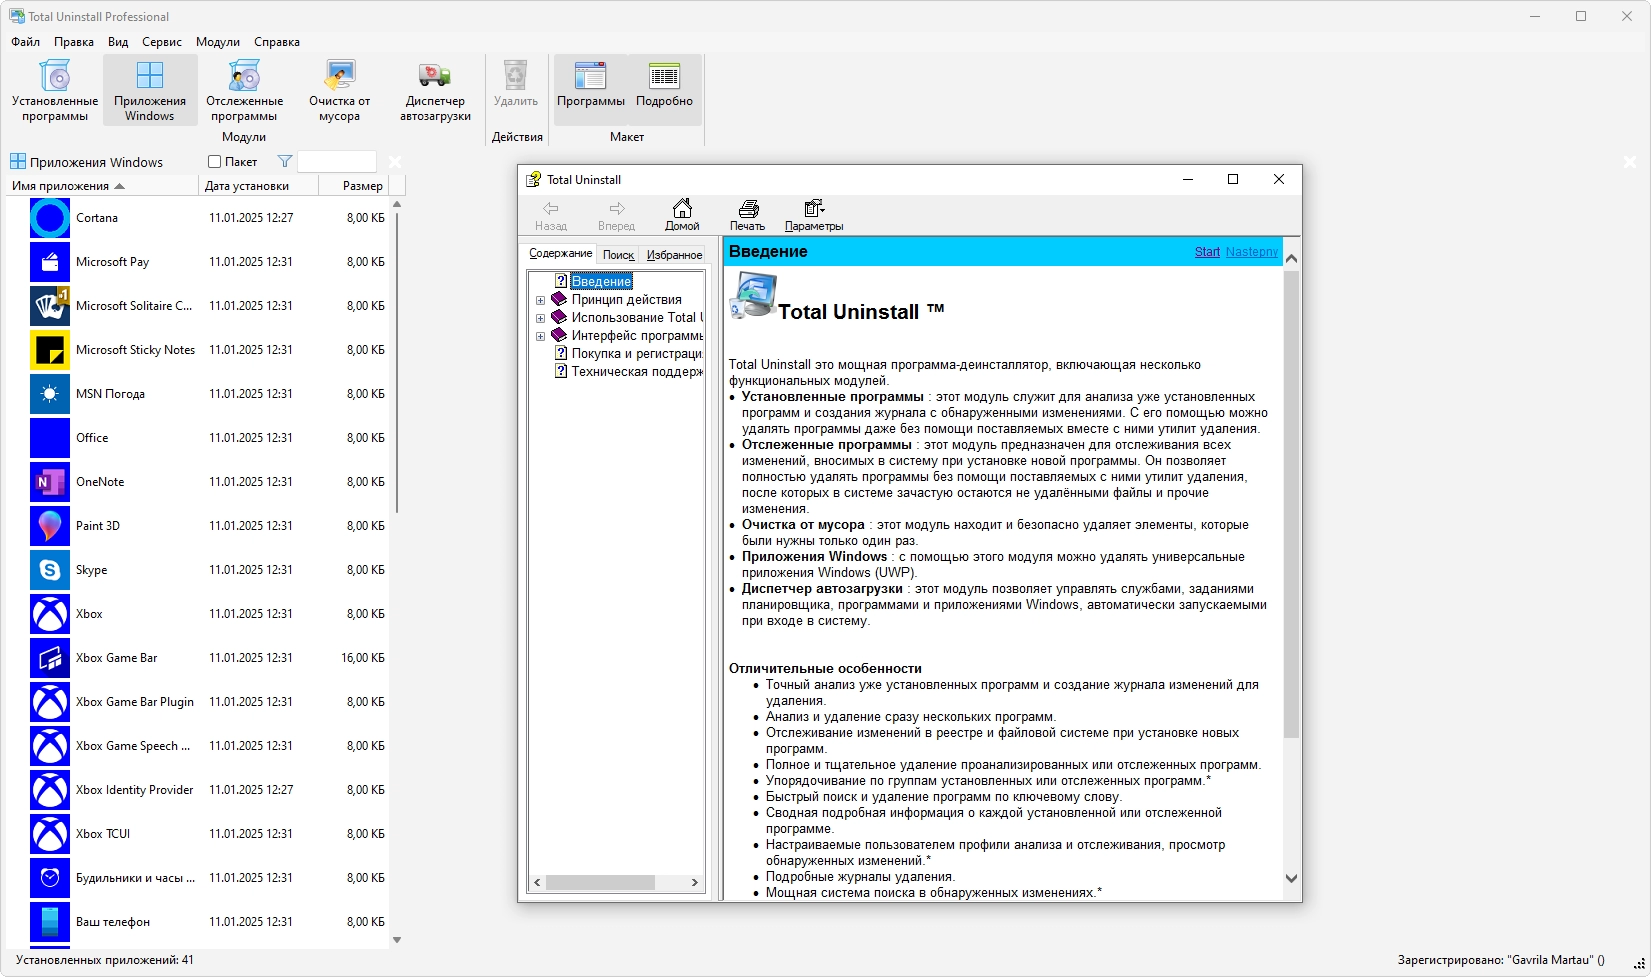The image size is (1651, 977).
Task: Click the filter funnel icon
Action: point(285,162)
